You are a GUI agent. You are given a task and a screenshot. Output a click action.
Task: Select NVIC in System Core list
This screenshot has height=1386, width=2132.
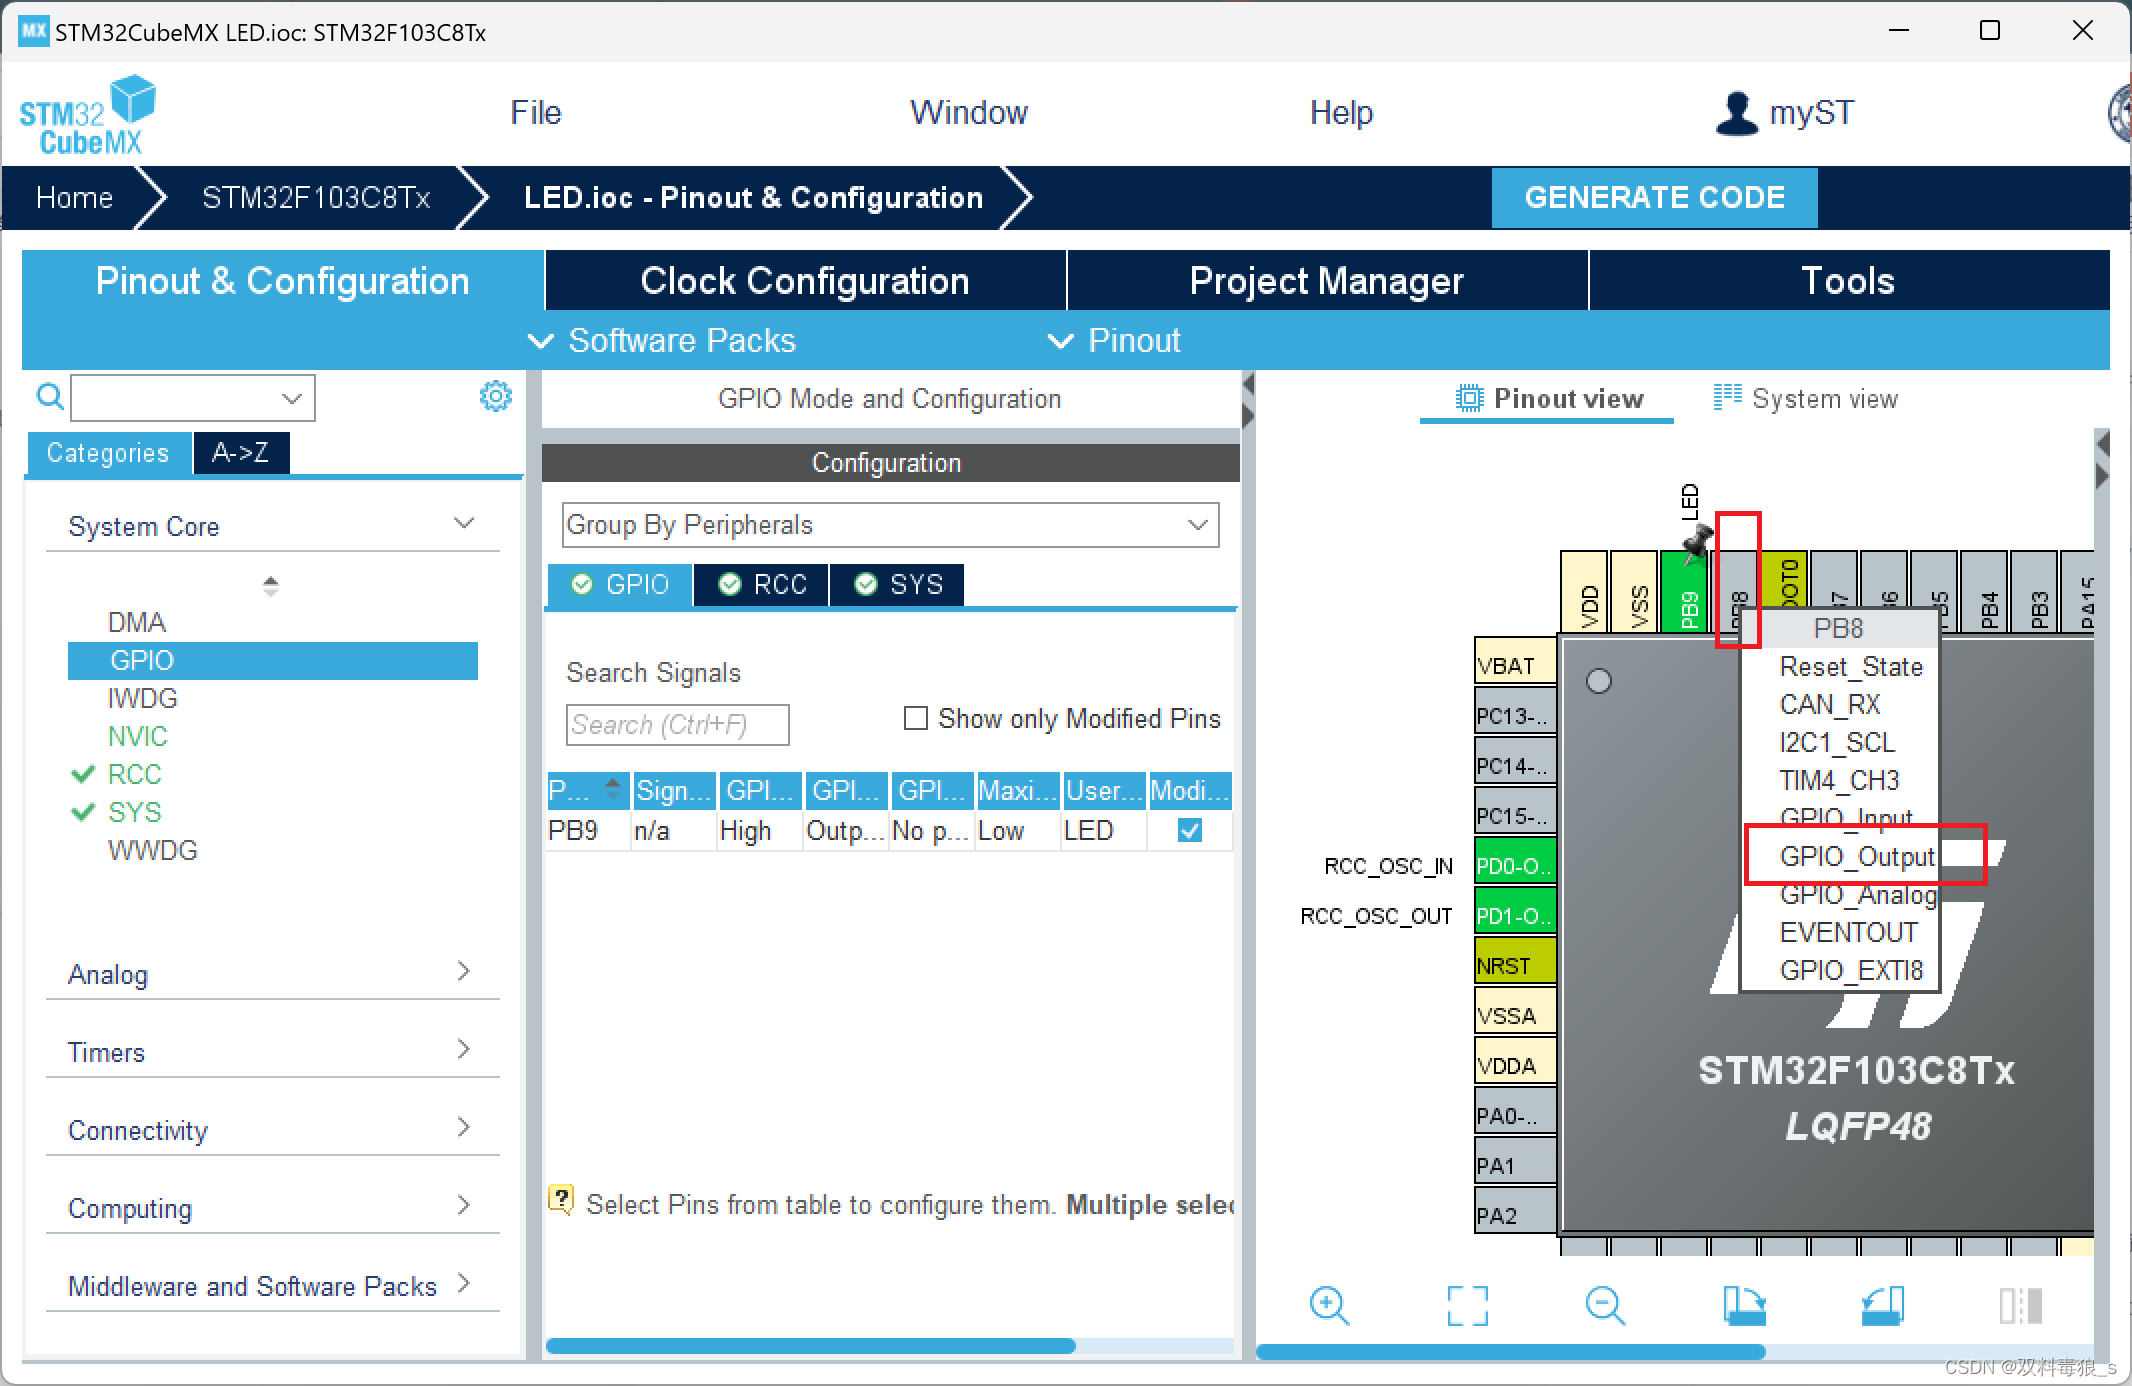pos(138,736)
